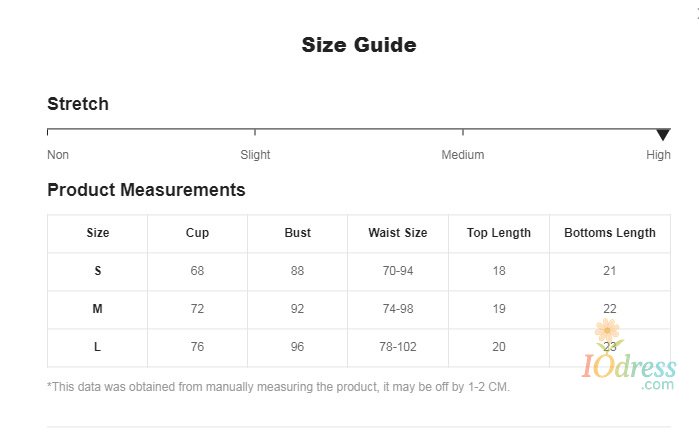699x433 pixels.
Task: Select the Slight stretch label
Action: coord(255,155)
